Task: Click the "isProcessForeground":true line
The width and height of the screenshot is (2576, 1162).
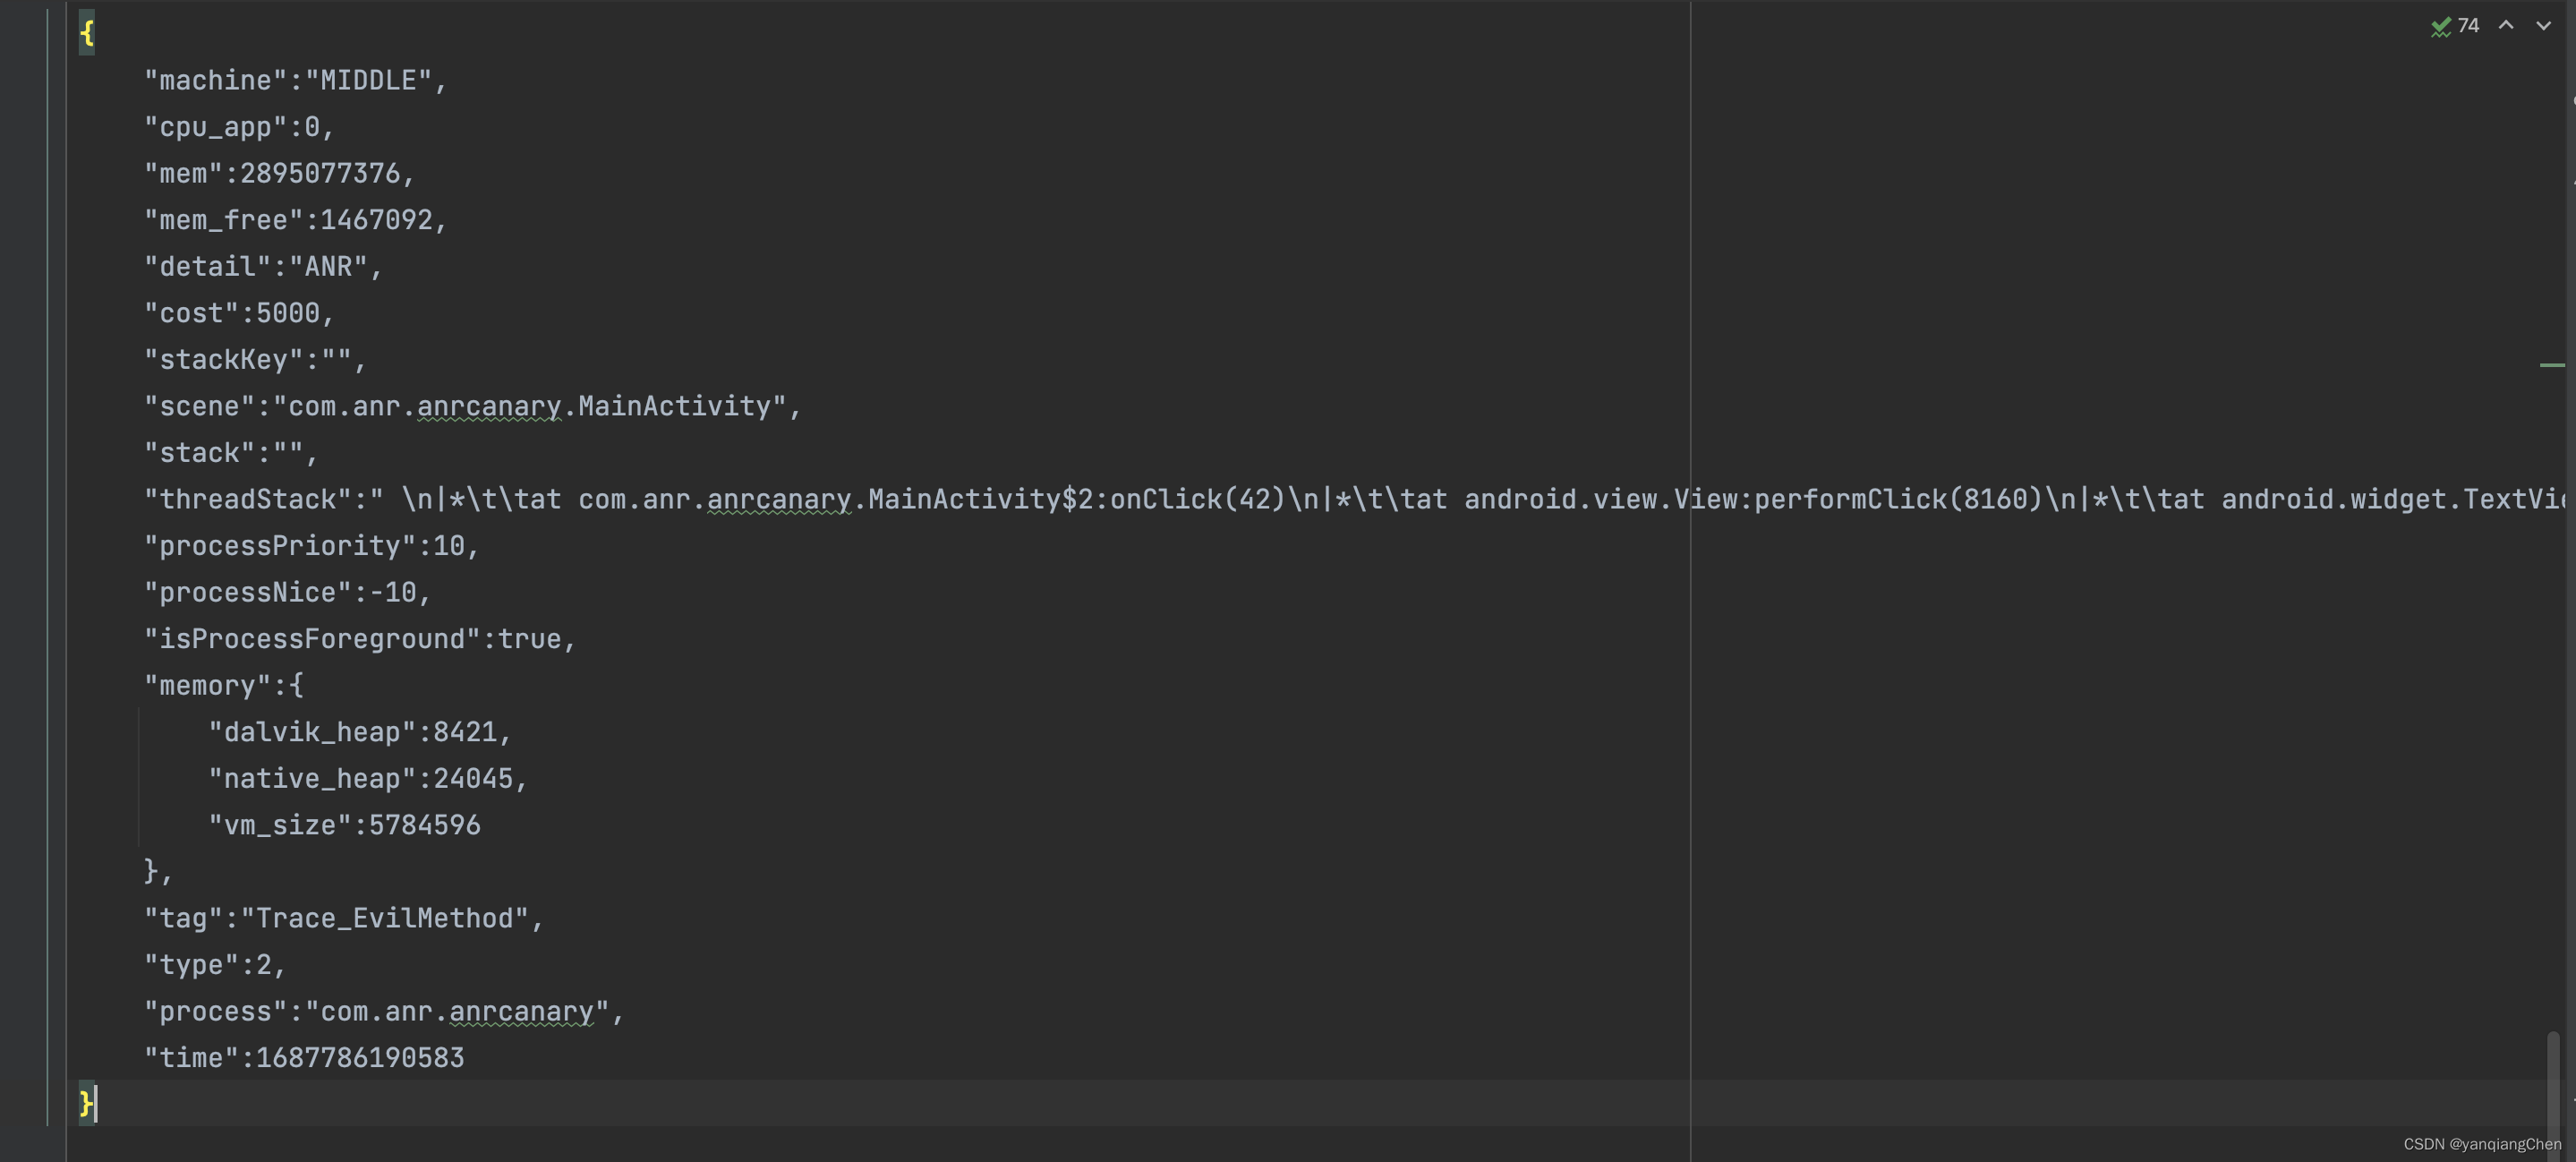Action: 360,638
